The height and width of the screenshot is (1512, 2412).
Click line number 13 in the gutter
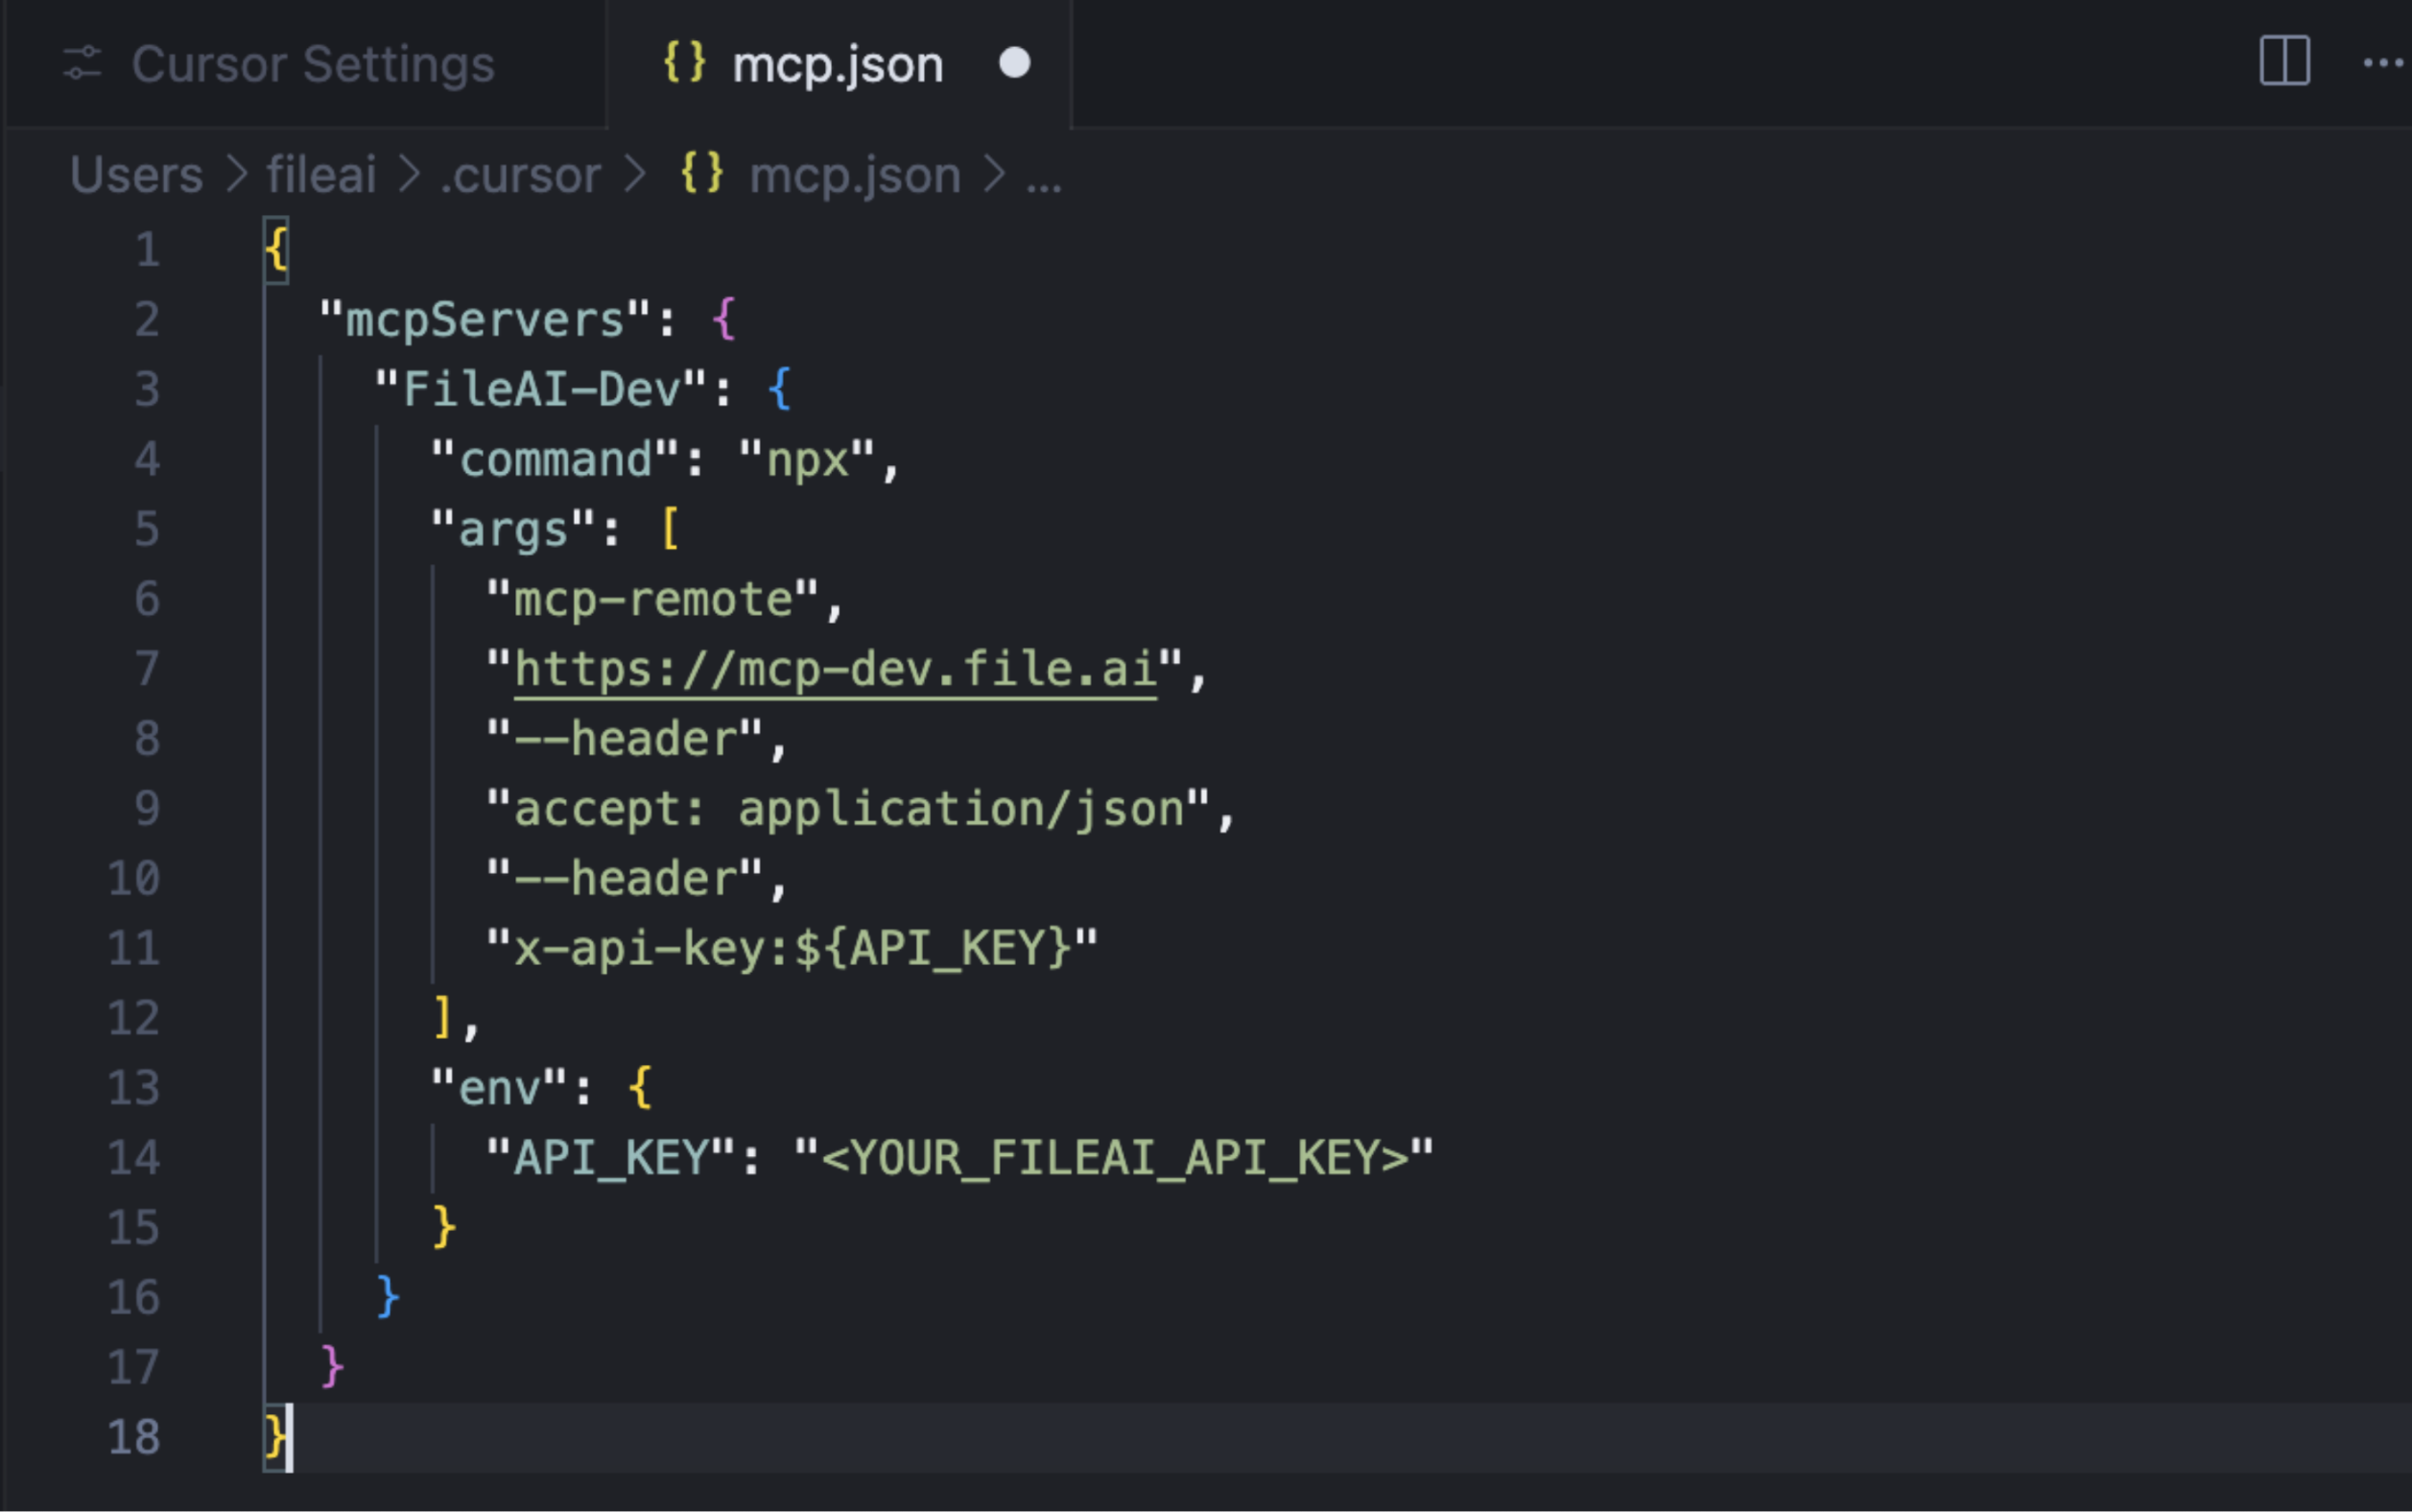[x=134, y=1088]
